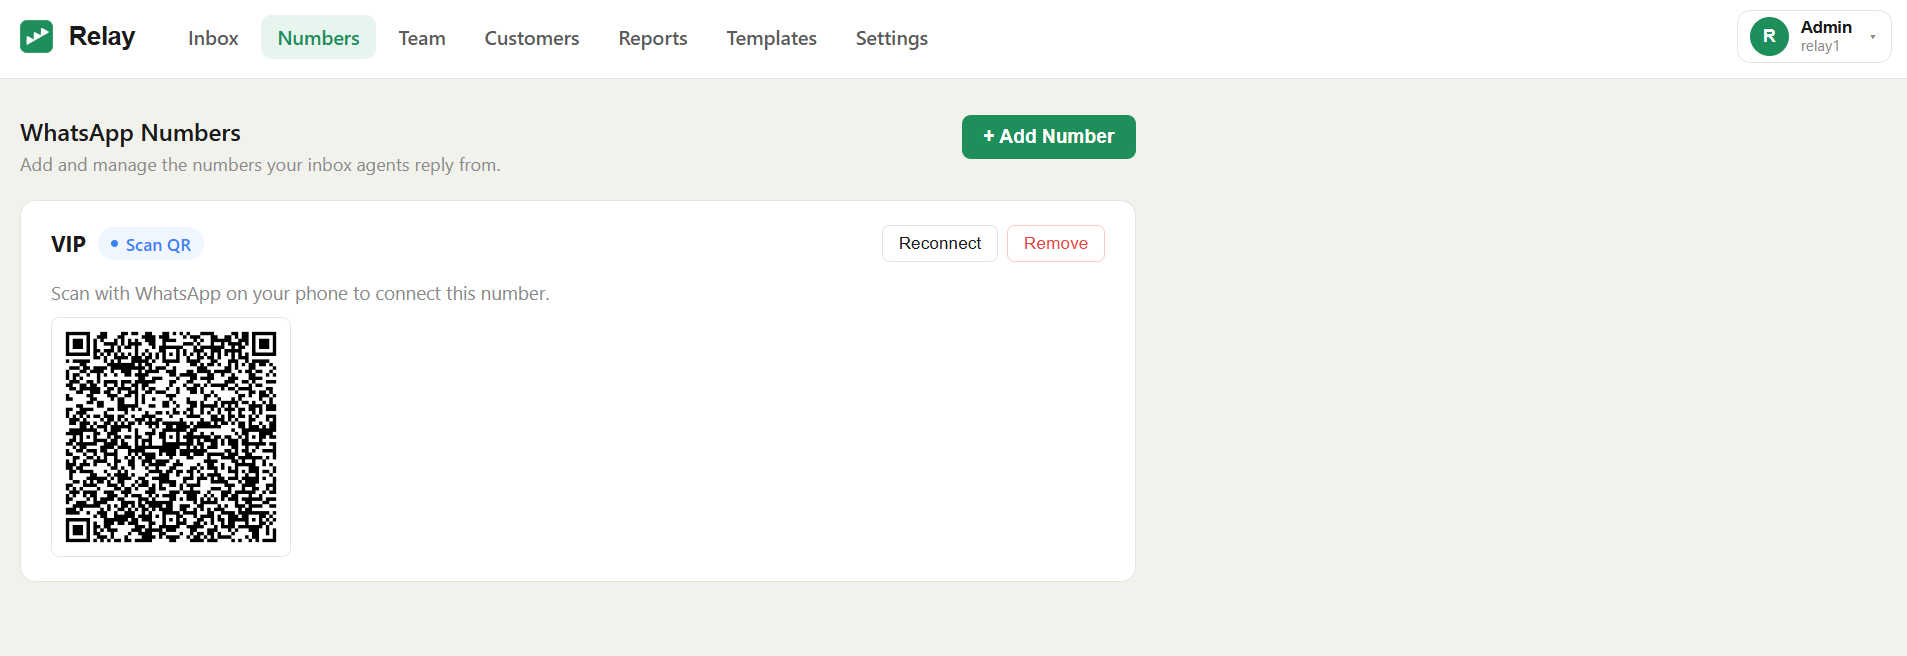The image size is (1907, 656).
Task: Click the + Add Number button
Action: pyautogui.click(x=1048, y=137)
